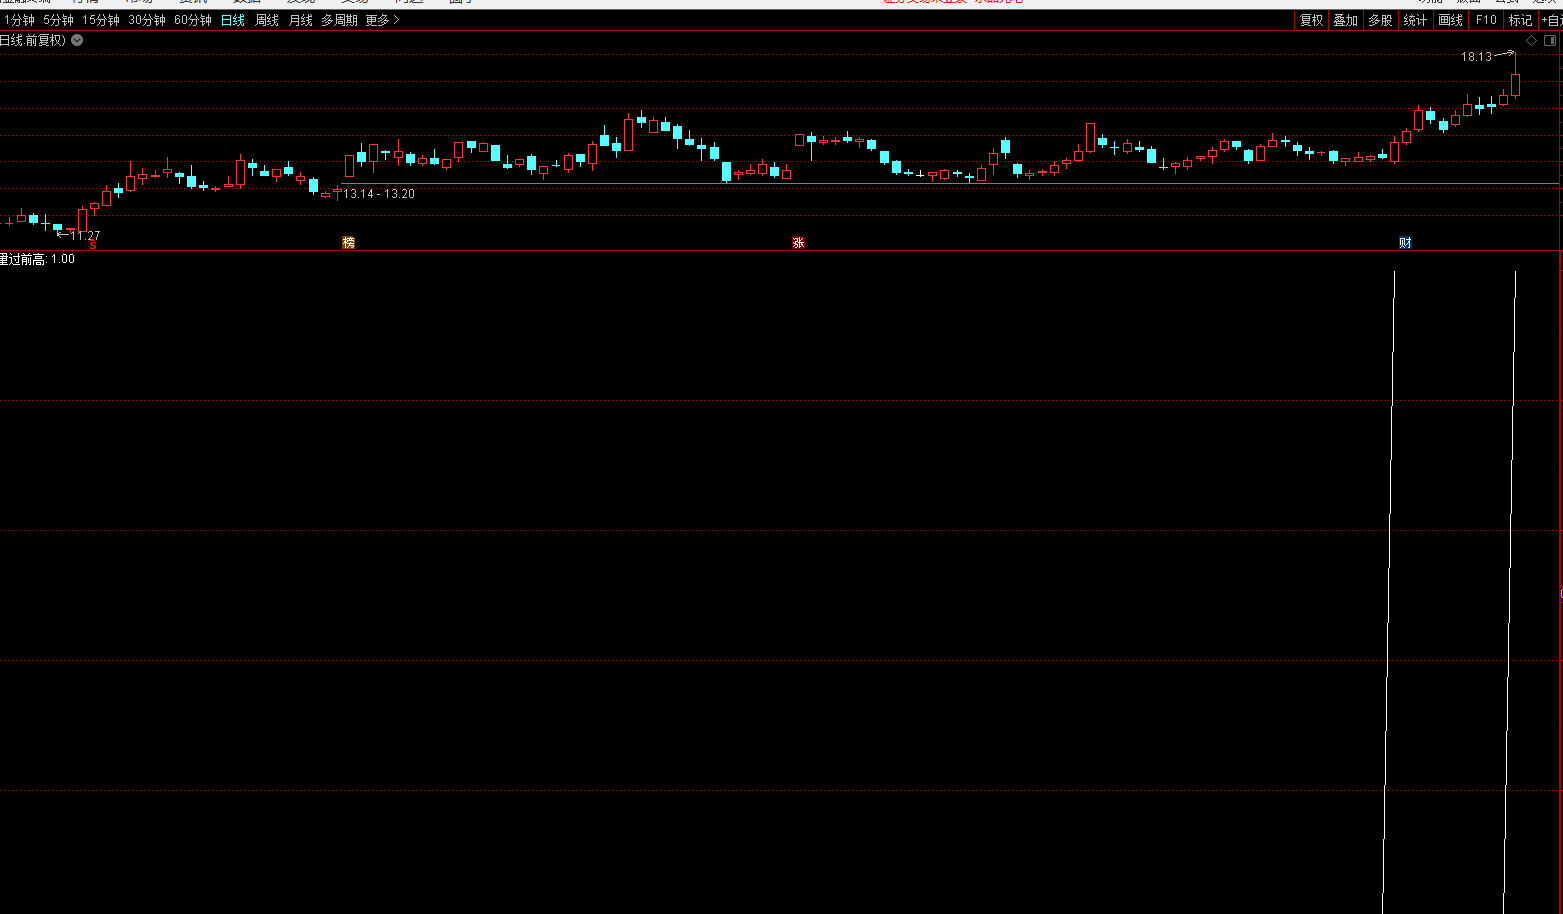
Task: Open the 画线 drawing tool
Action: 1450,20
